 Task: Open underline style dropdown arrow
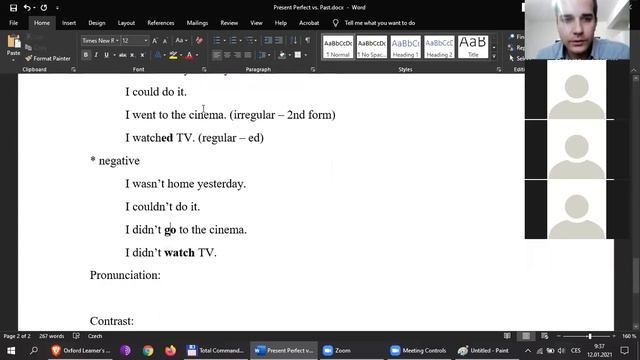[x=115, y=55]
